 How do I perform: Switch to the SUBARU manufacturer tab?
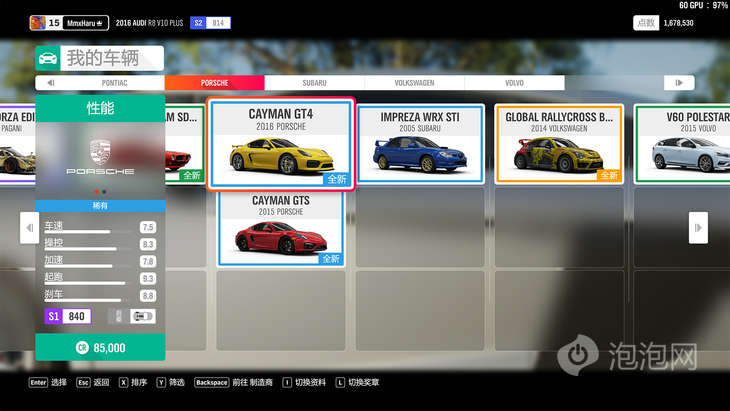[x=314, y=83]
